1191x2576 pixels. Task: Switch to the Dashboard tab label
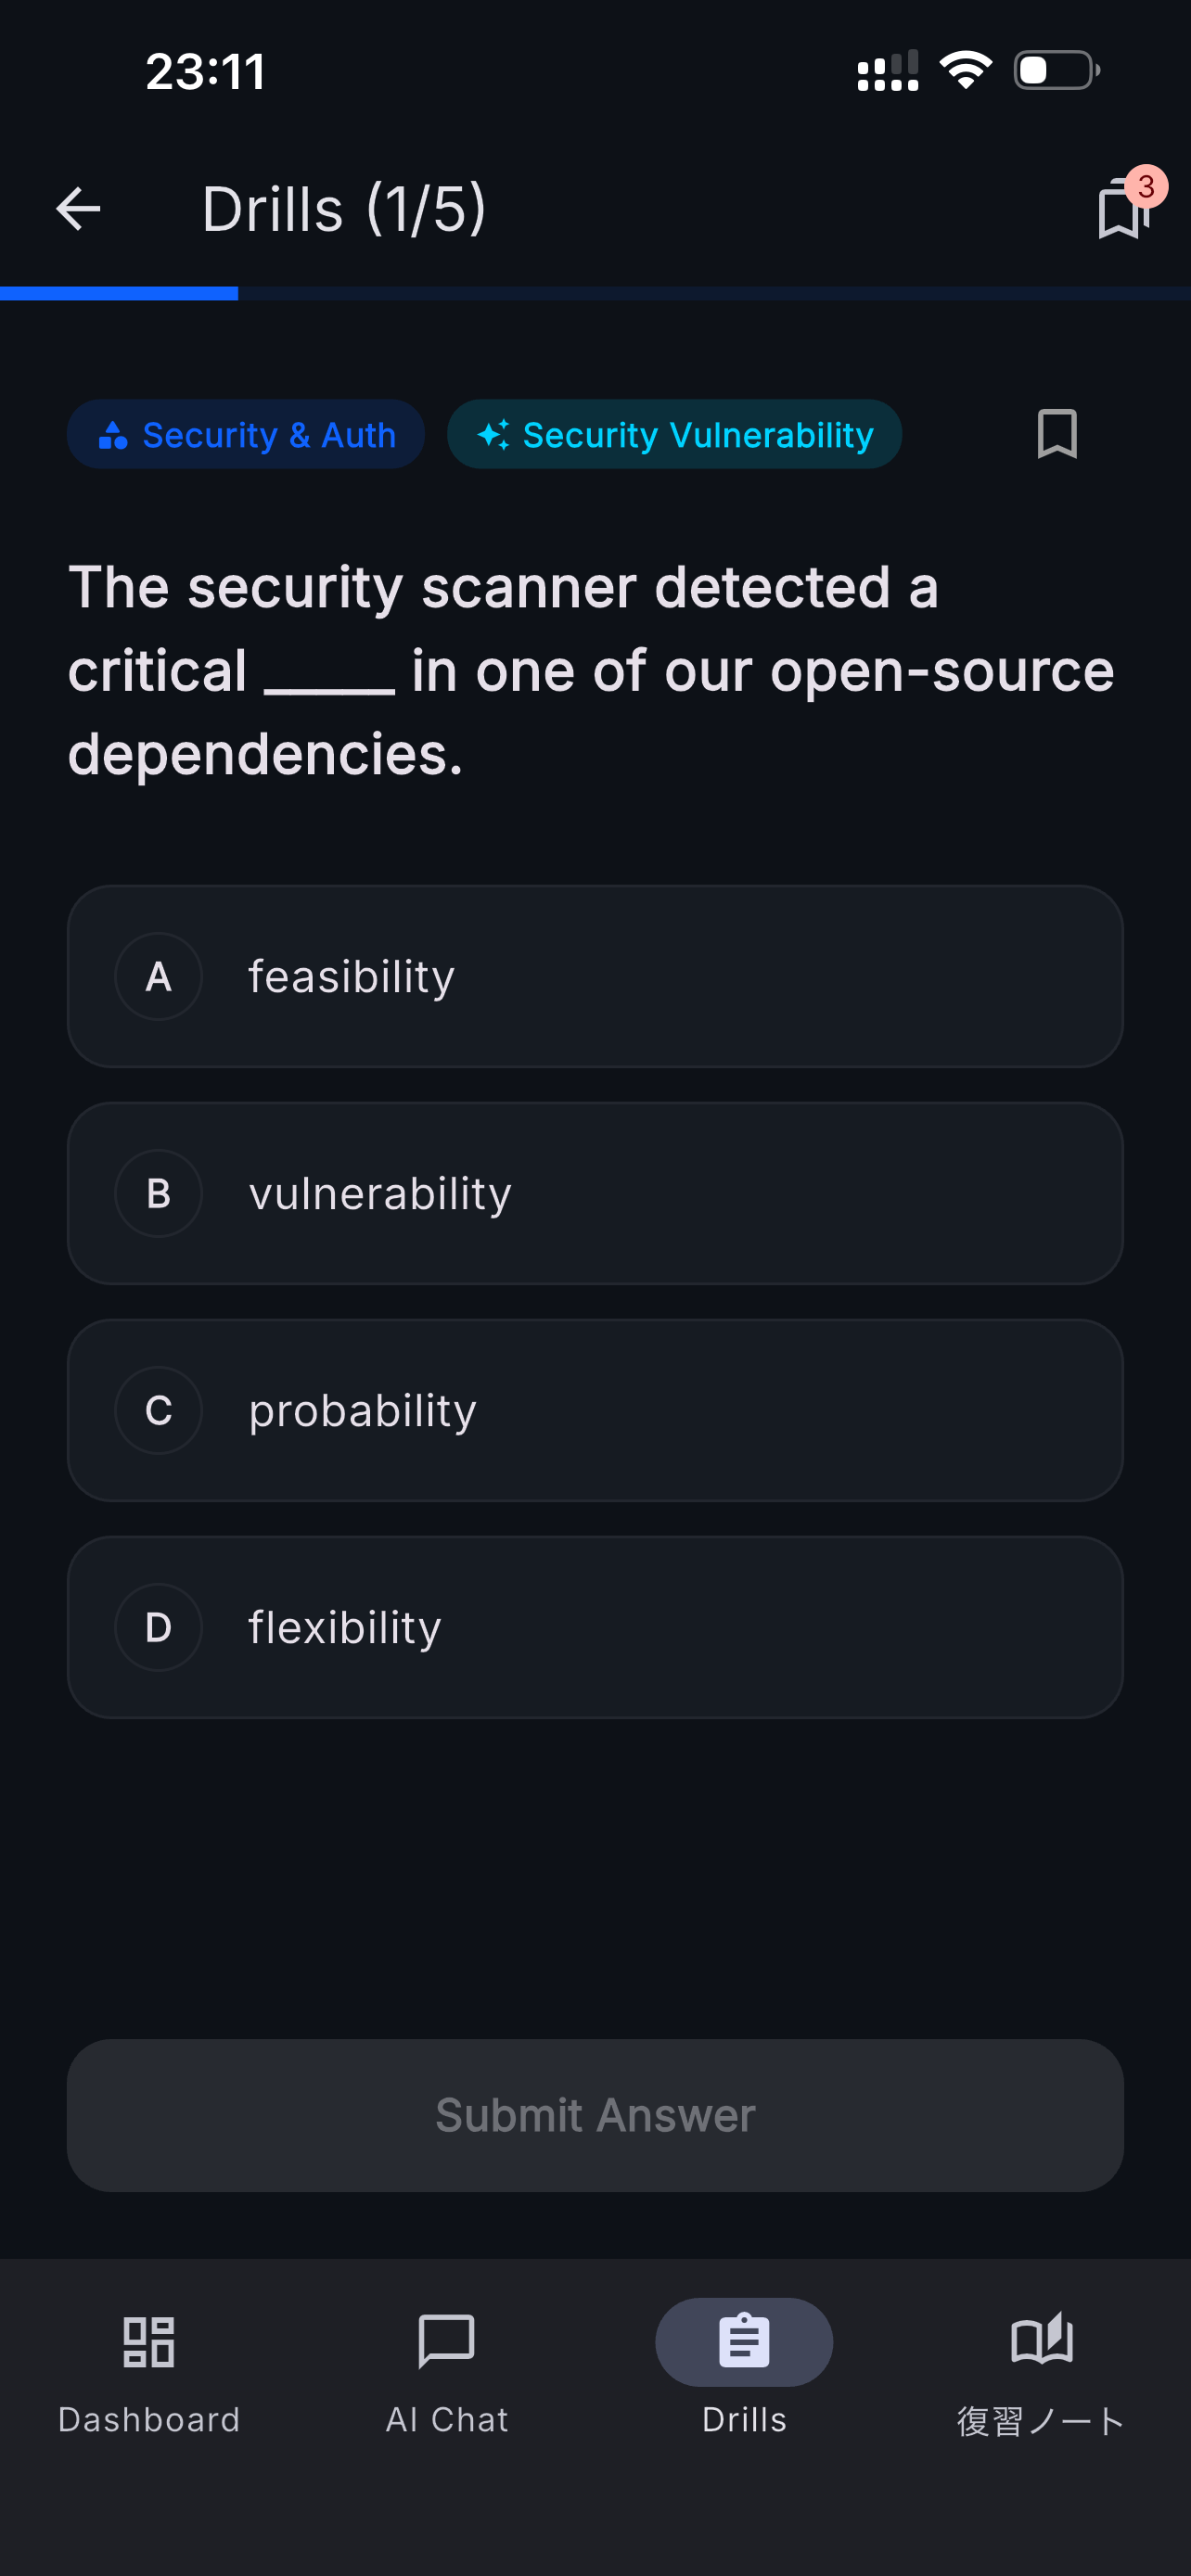point(149,2419)
